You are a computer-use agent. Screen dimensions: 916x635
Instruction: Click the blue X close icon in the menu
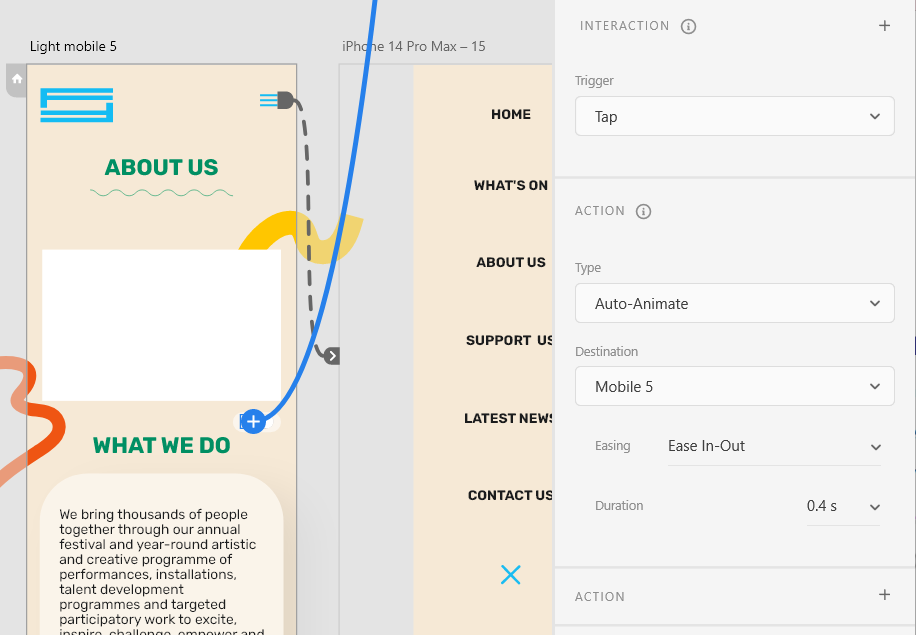click(x=510, y=574)
